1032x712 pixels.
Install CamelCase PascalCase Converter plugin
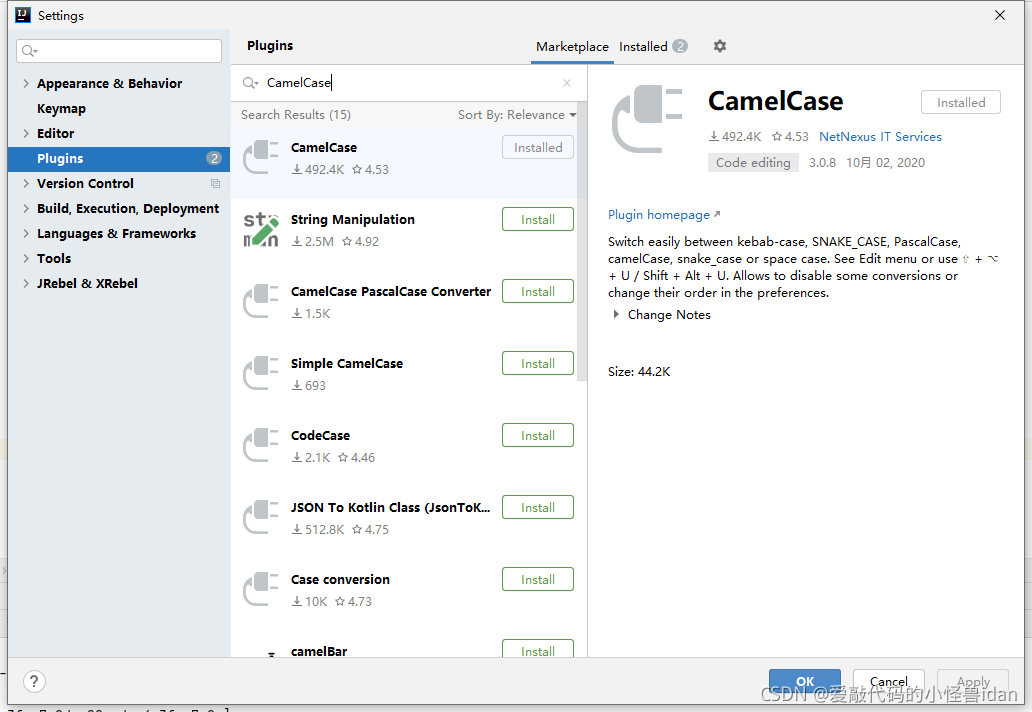pos(538,292)
